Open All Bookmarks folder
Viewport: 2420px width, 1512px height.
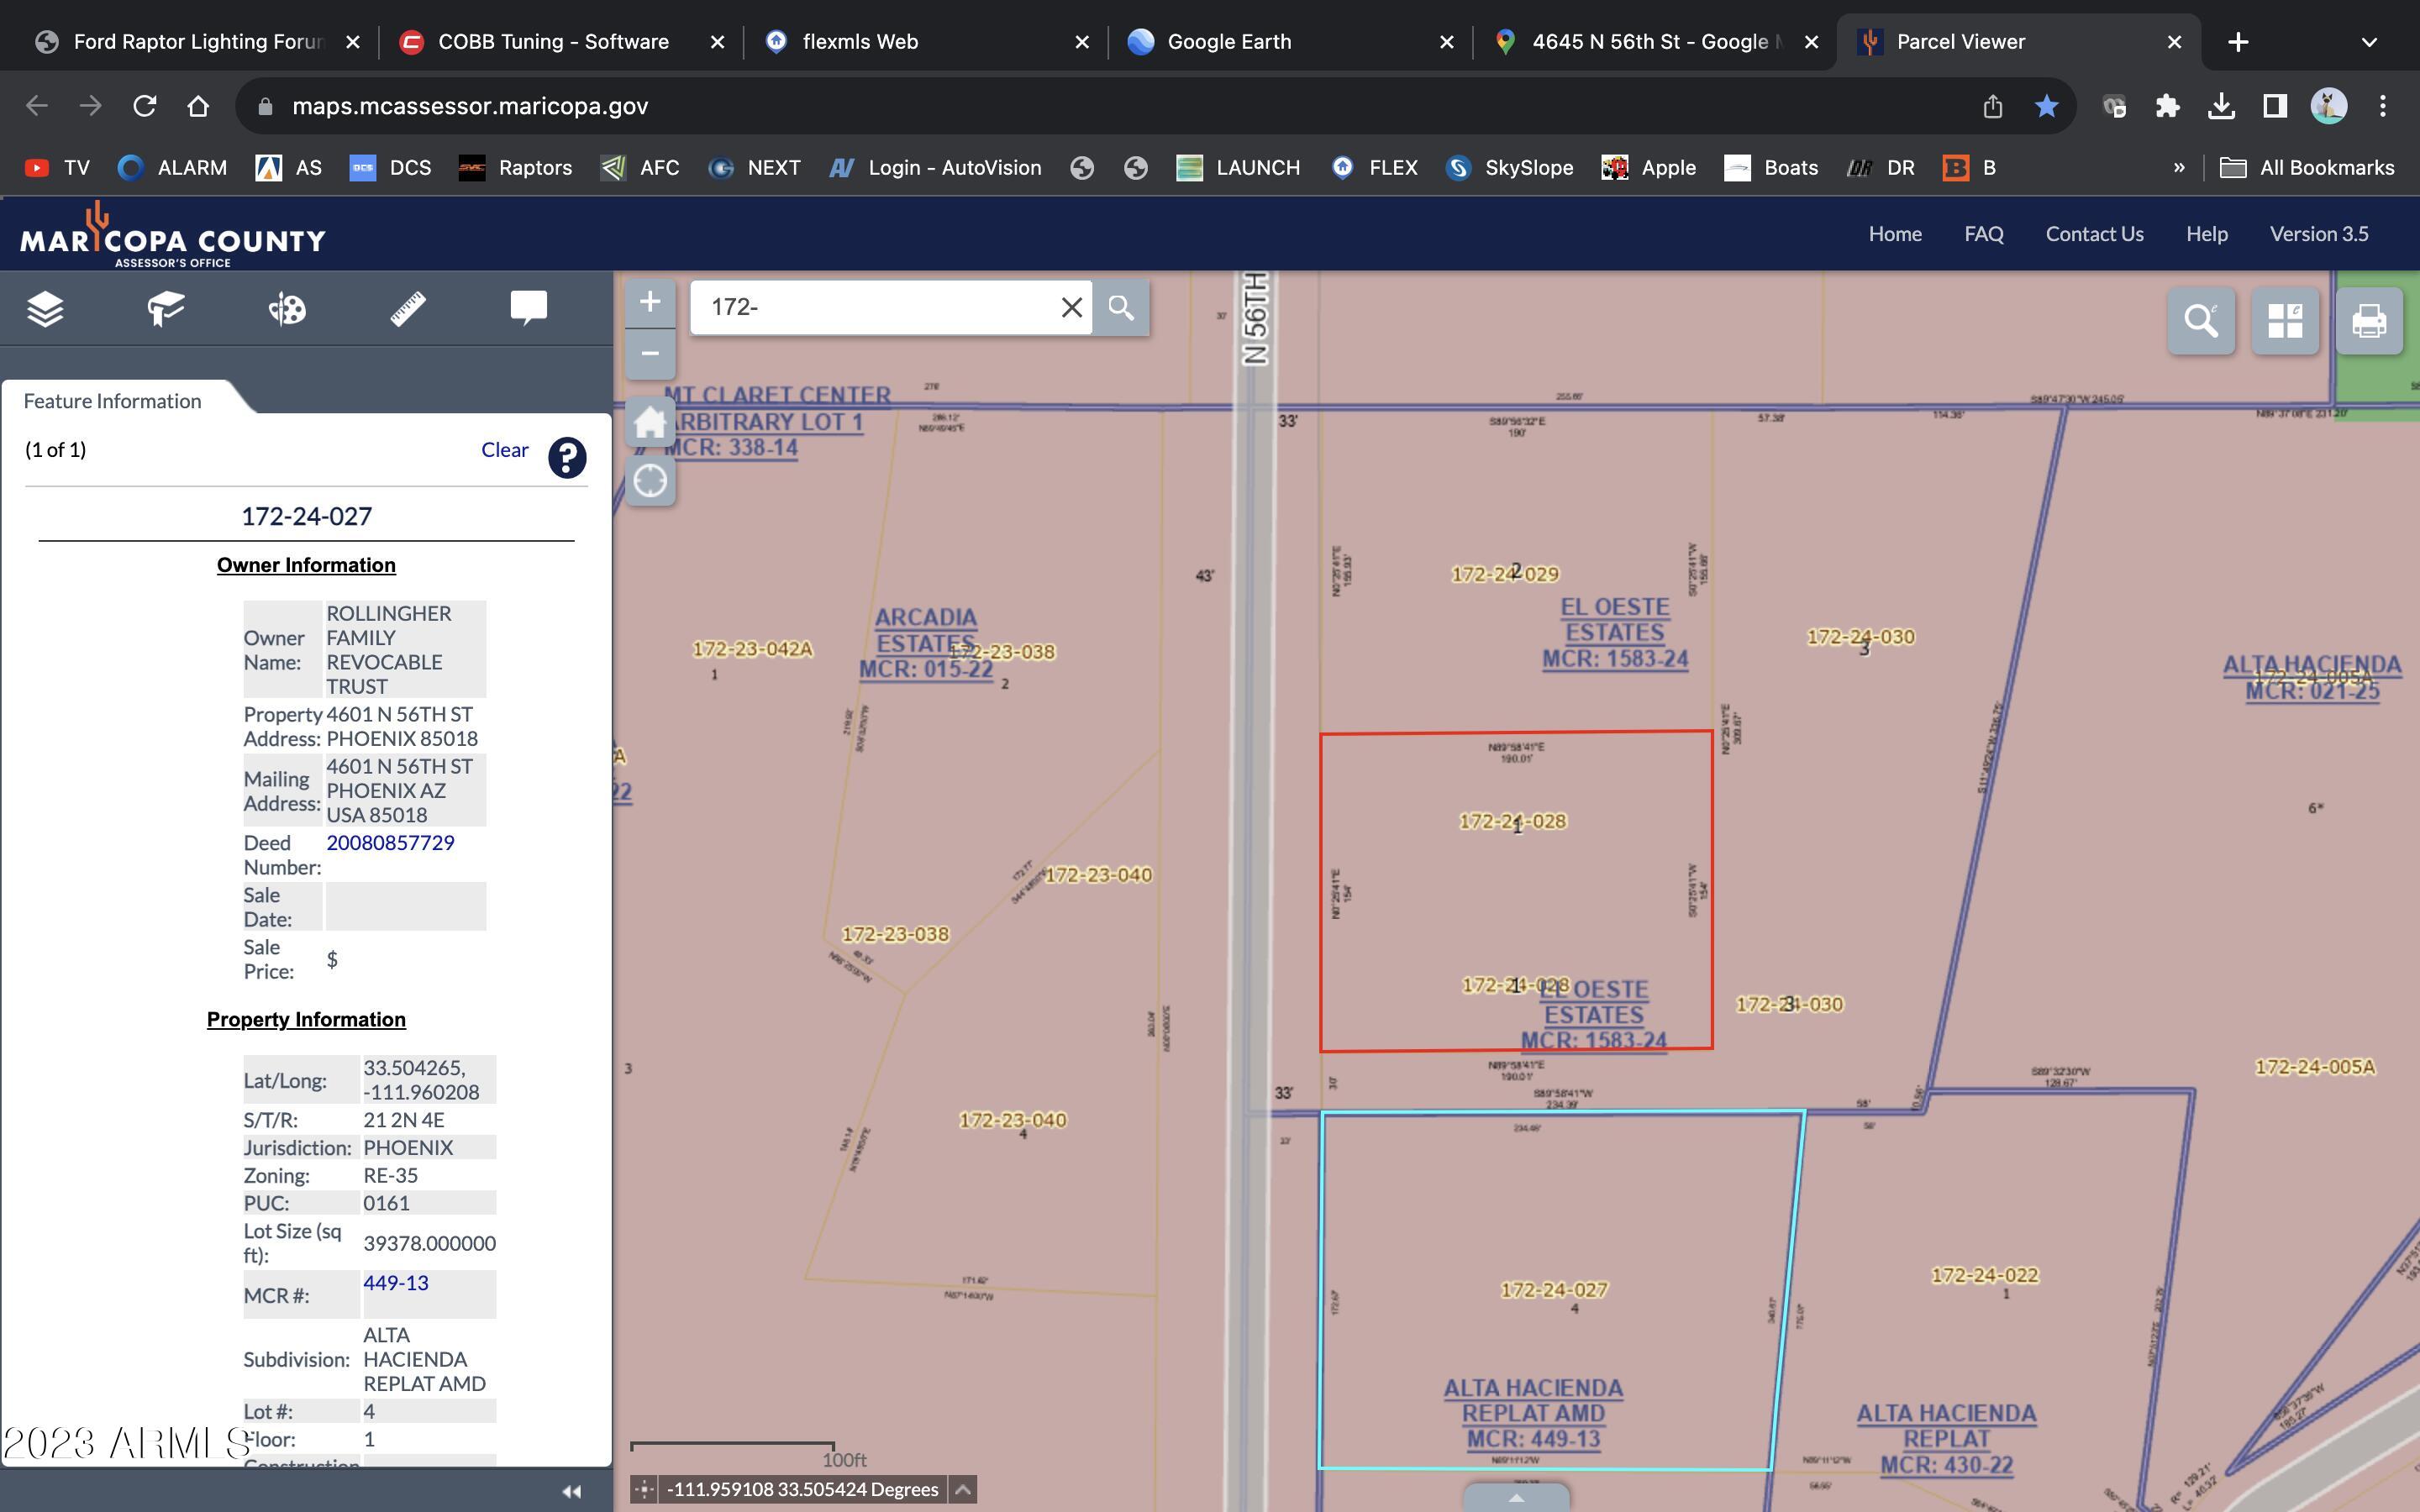point(2307,168)
